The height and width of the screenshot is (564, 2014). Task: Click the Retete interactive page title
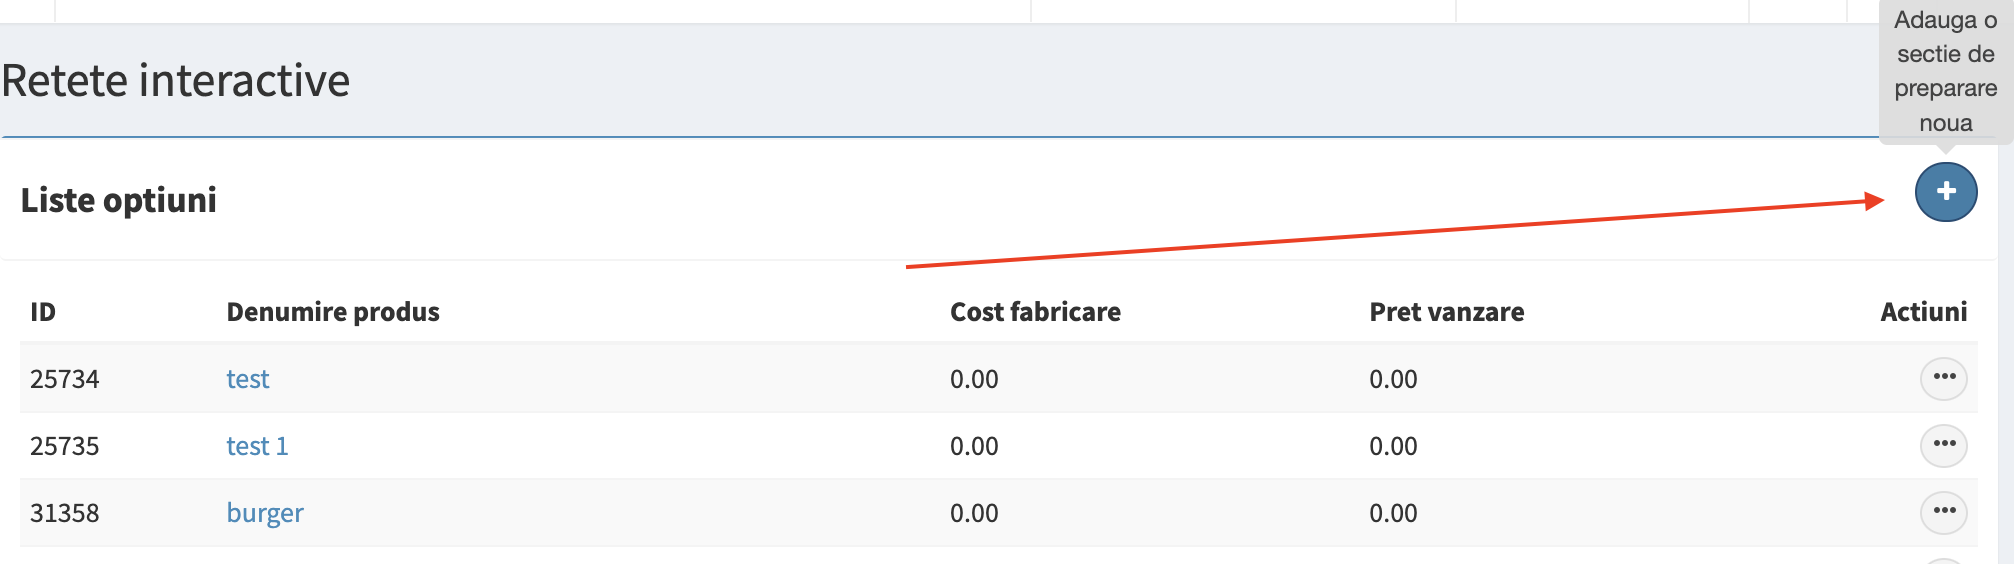[176, 81]
